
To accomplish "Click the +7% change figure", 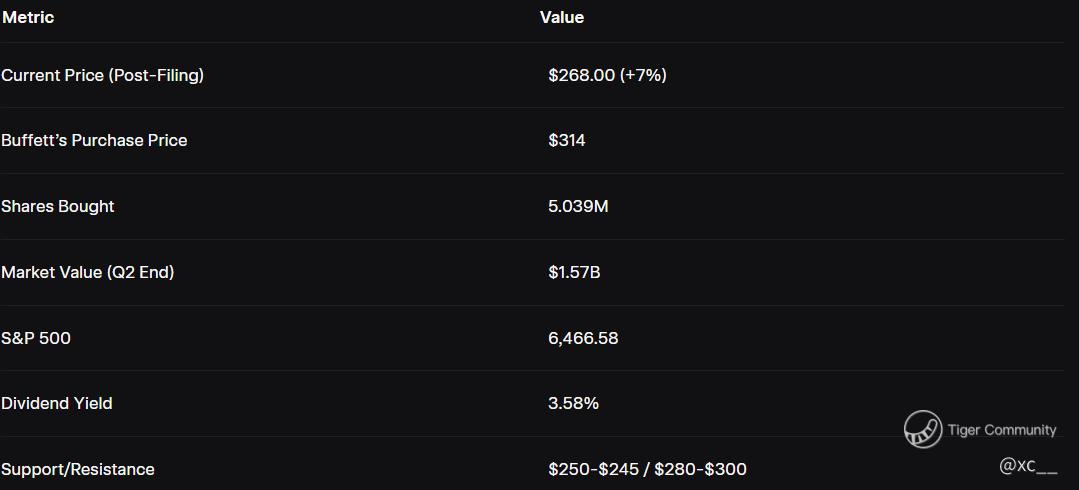I will [x=643, y=75].
